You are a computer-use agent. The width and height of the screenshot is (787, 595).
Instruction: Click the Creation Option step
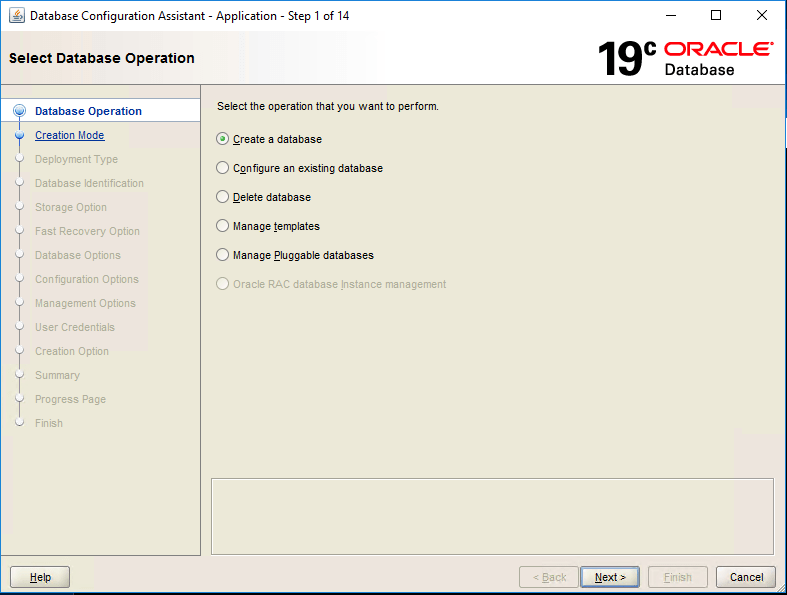[x=72, y=351]
